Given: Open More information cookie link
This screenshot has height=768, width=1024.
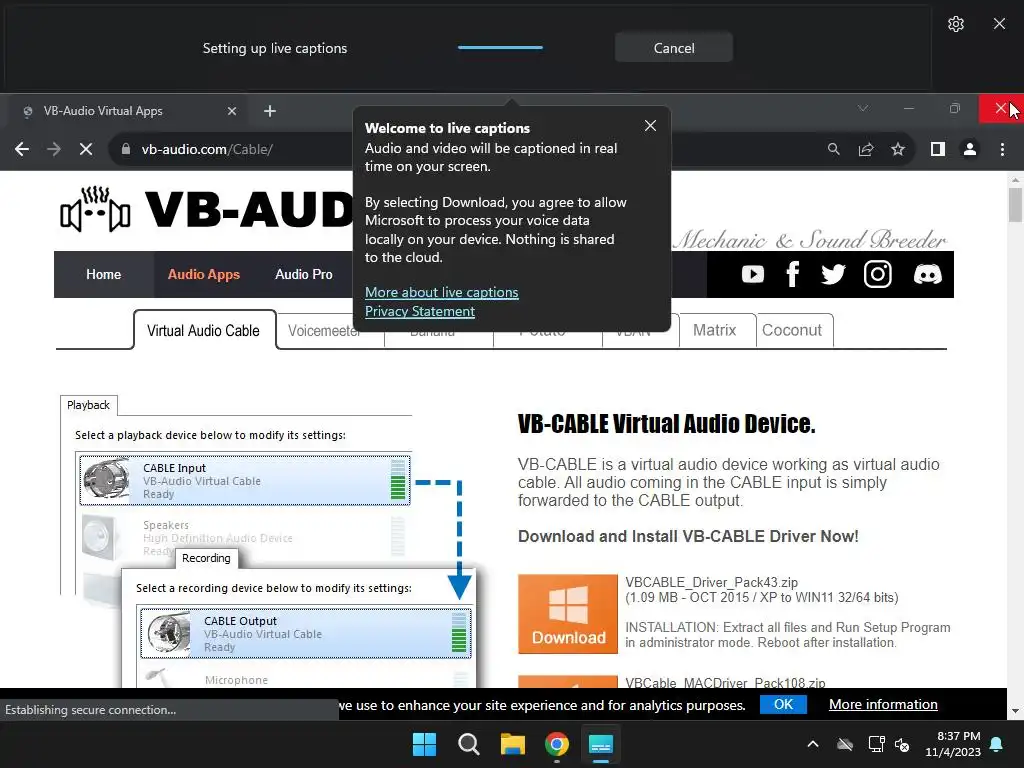Looking at the screenshot, I should click(x=883, y=705).
